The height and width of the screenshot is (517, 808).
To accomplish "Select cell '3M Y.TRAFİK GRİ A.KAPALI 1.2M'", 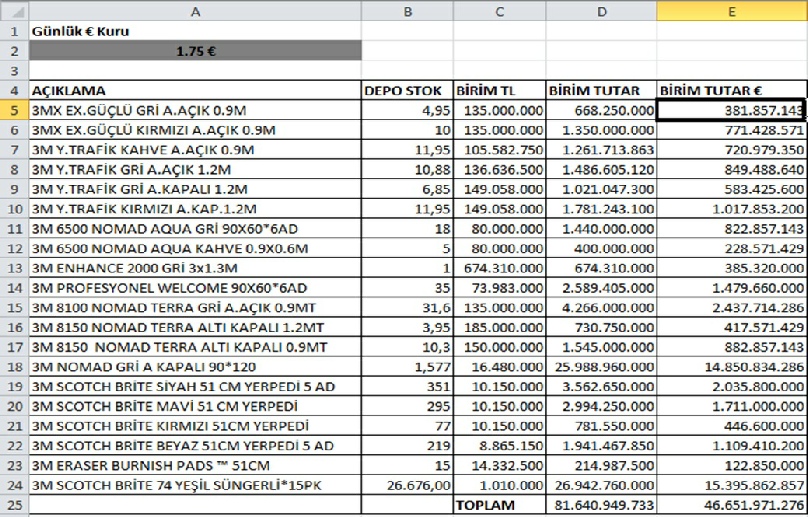I will (x=195, y=189).
